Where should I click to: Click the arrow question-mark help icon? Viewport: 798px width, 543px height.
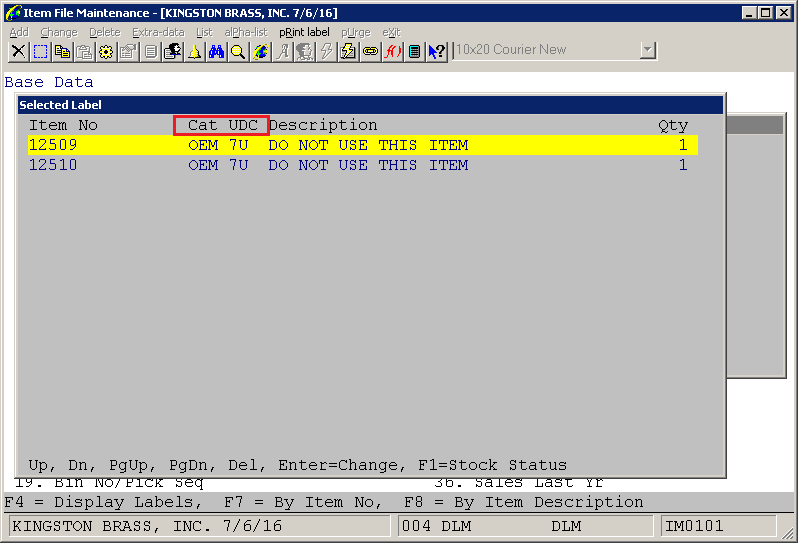coord(436,51)
